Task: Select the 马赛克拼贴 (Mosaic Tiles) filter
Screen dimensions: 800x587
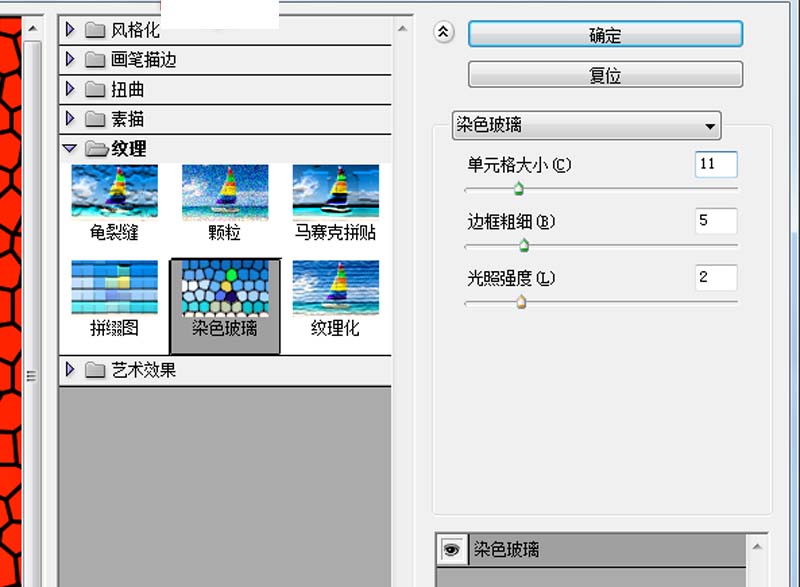Action: (x=335, y=190)
